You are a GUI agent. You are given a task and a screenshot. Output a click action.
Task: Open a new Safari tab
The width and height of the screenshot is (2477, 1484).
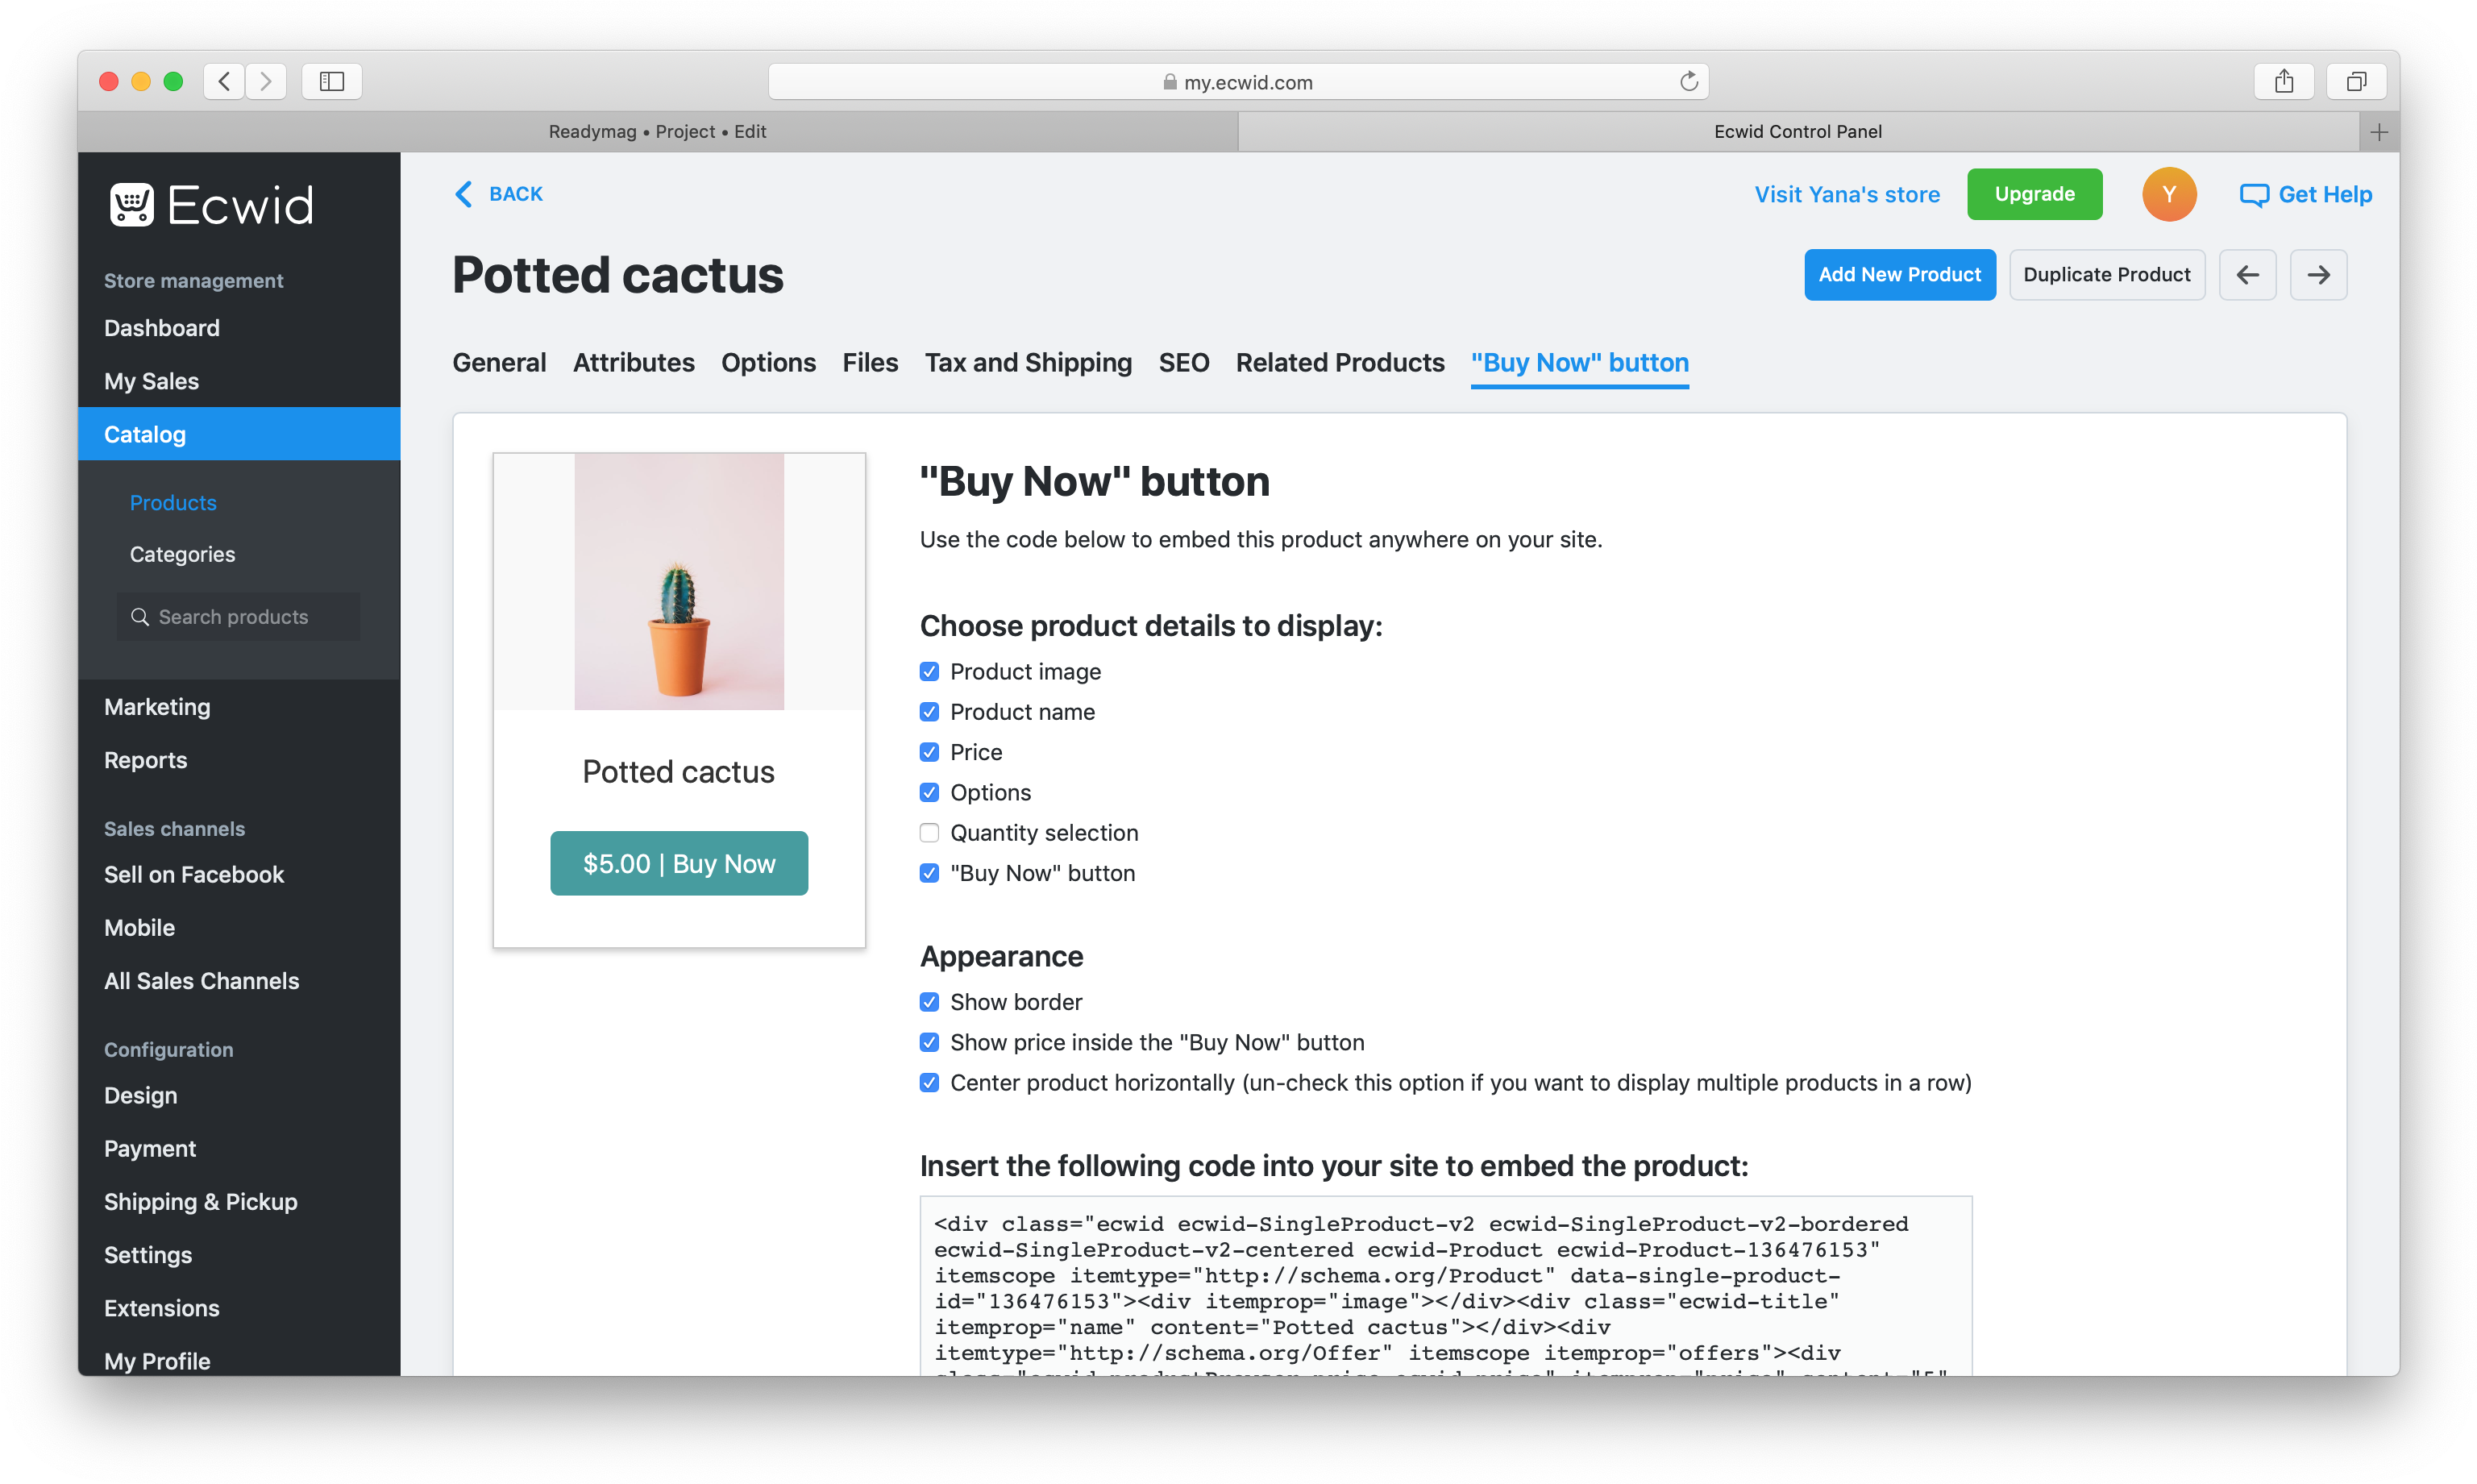[2378, 132]
